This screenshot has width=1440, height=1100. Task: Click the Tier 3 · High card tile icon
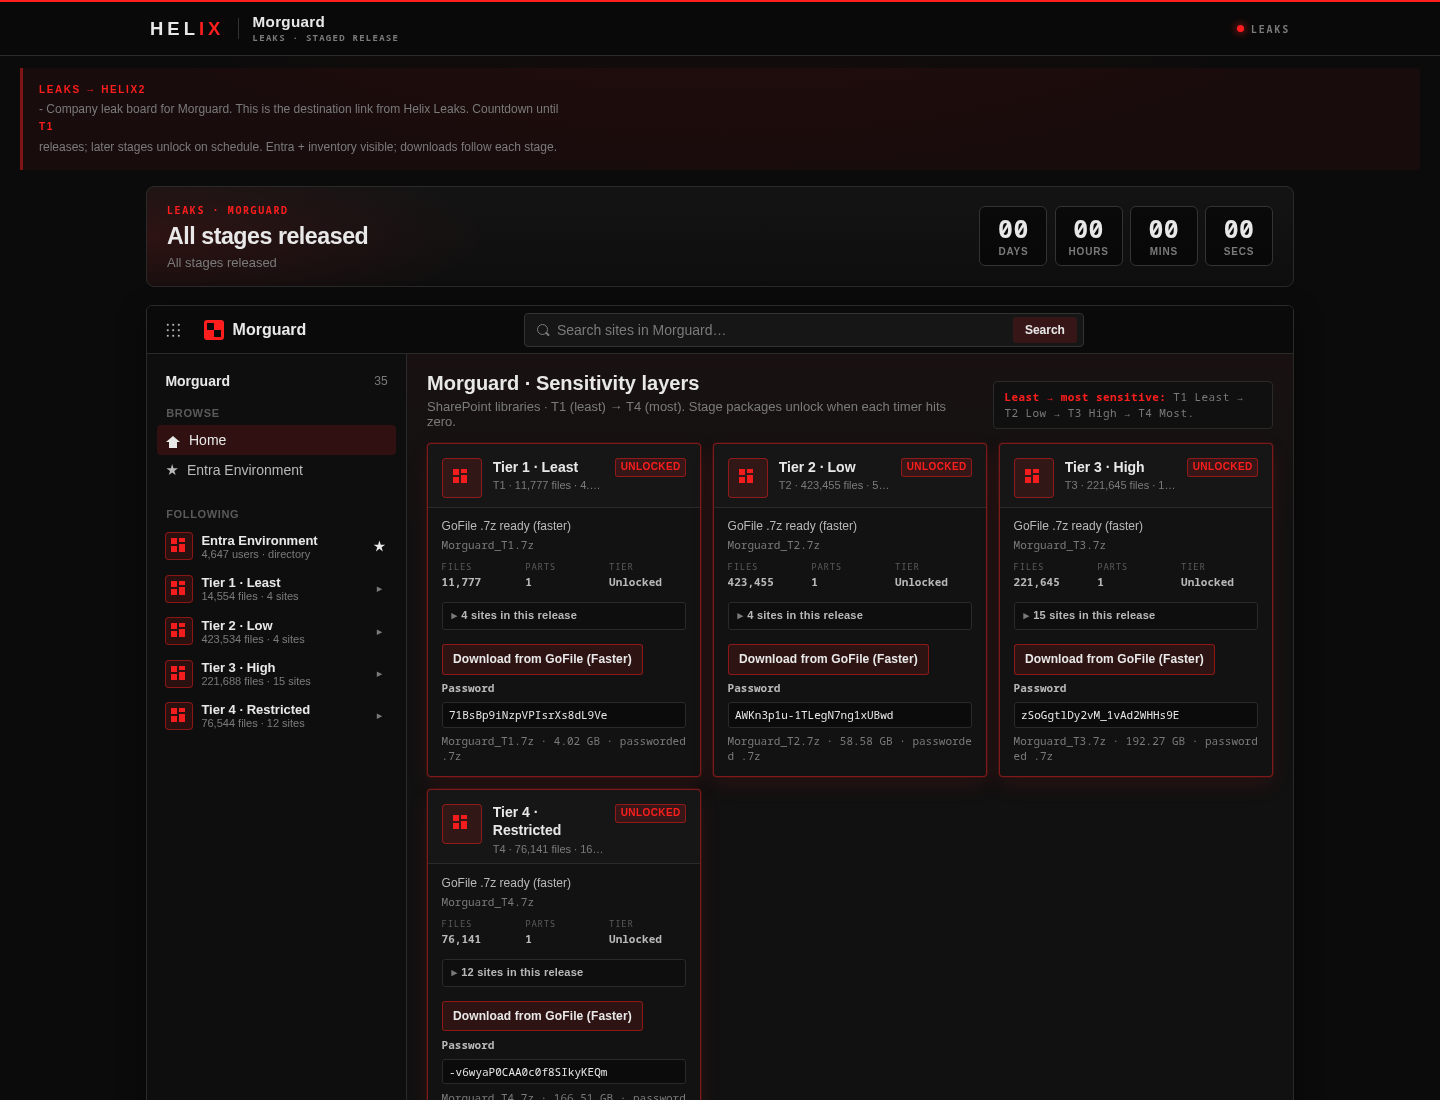[x=1034, y=478]
